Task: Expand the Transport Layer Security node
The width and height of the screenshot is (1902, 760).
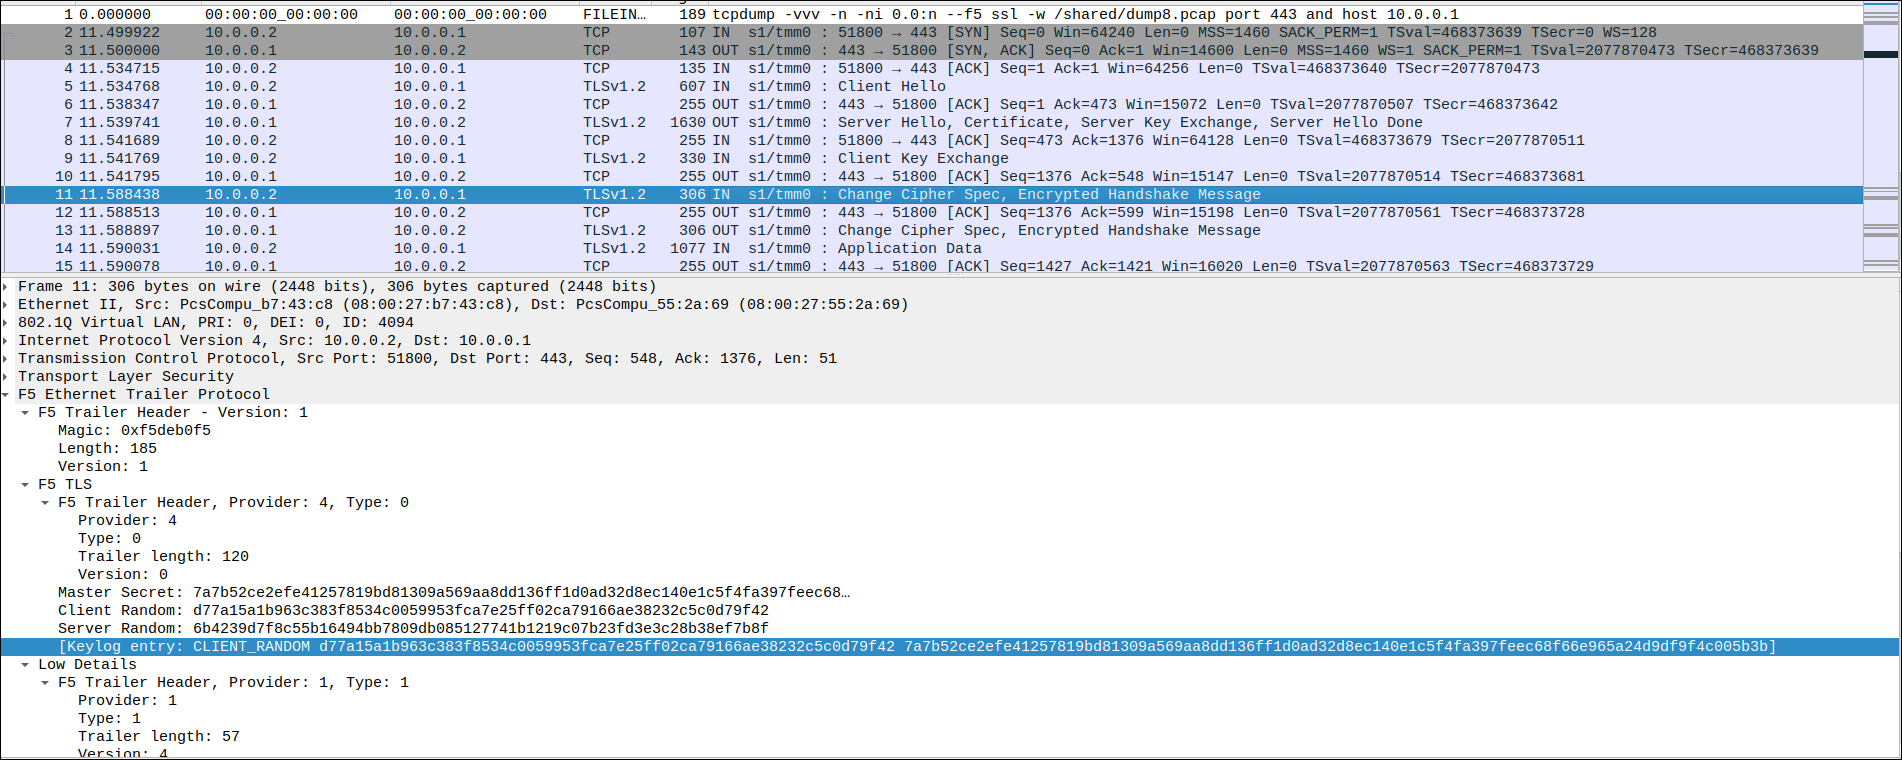Action: pyautogui.click(x=6, y=377)
